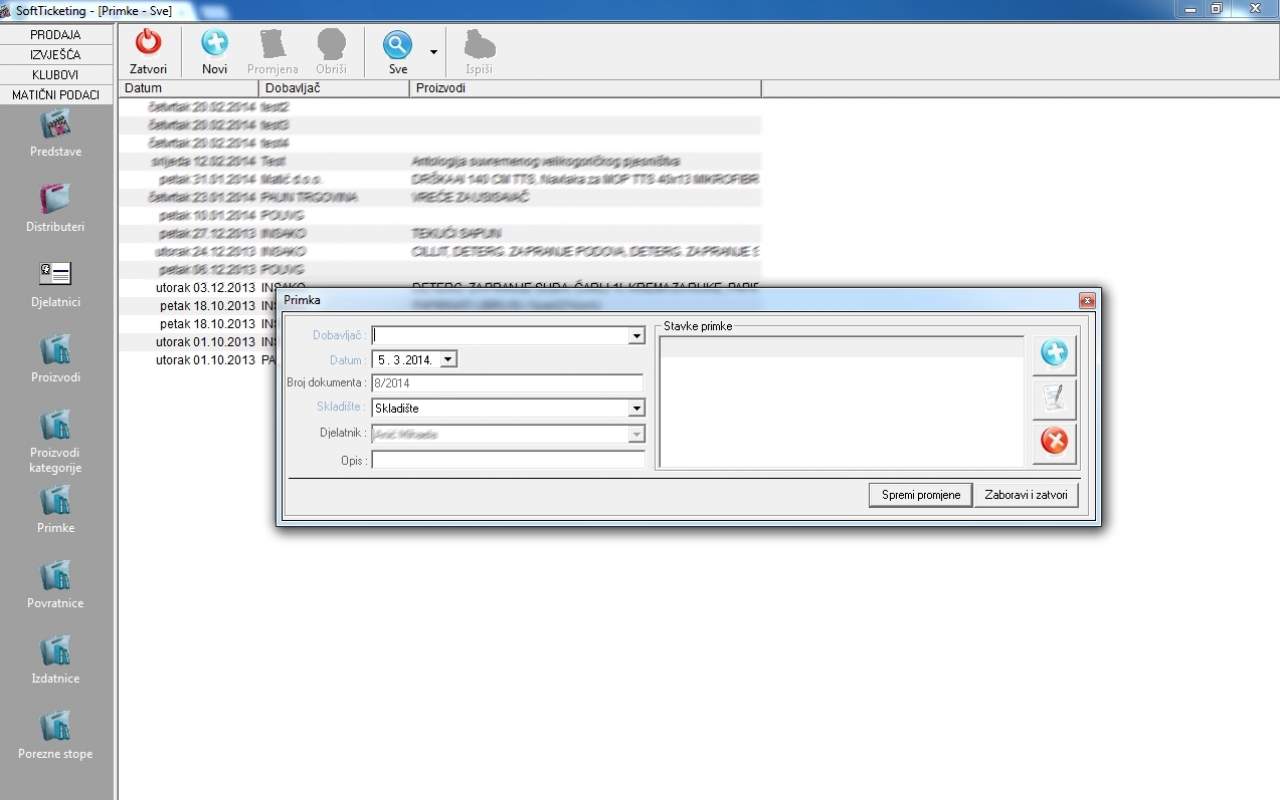Click the Zatvori power icon in toolbar

click(148, 44)
